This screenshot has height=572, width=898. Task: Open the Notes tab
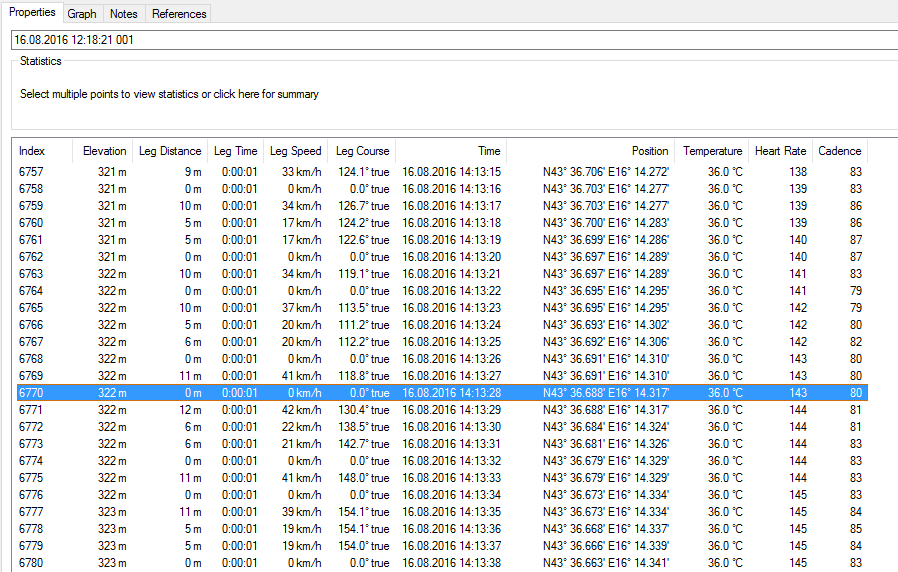[x=124, y=14]
